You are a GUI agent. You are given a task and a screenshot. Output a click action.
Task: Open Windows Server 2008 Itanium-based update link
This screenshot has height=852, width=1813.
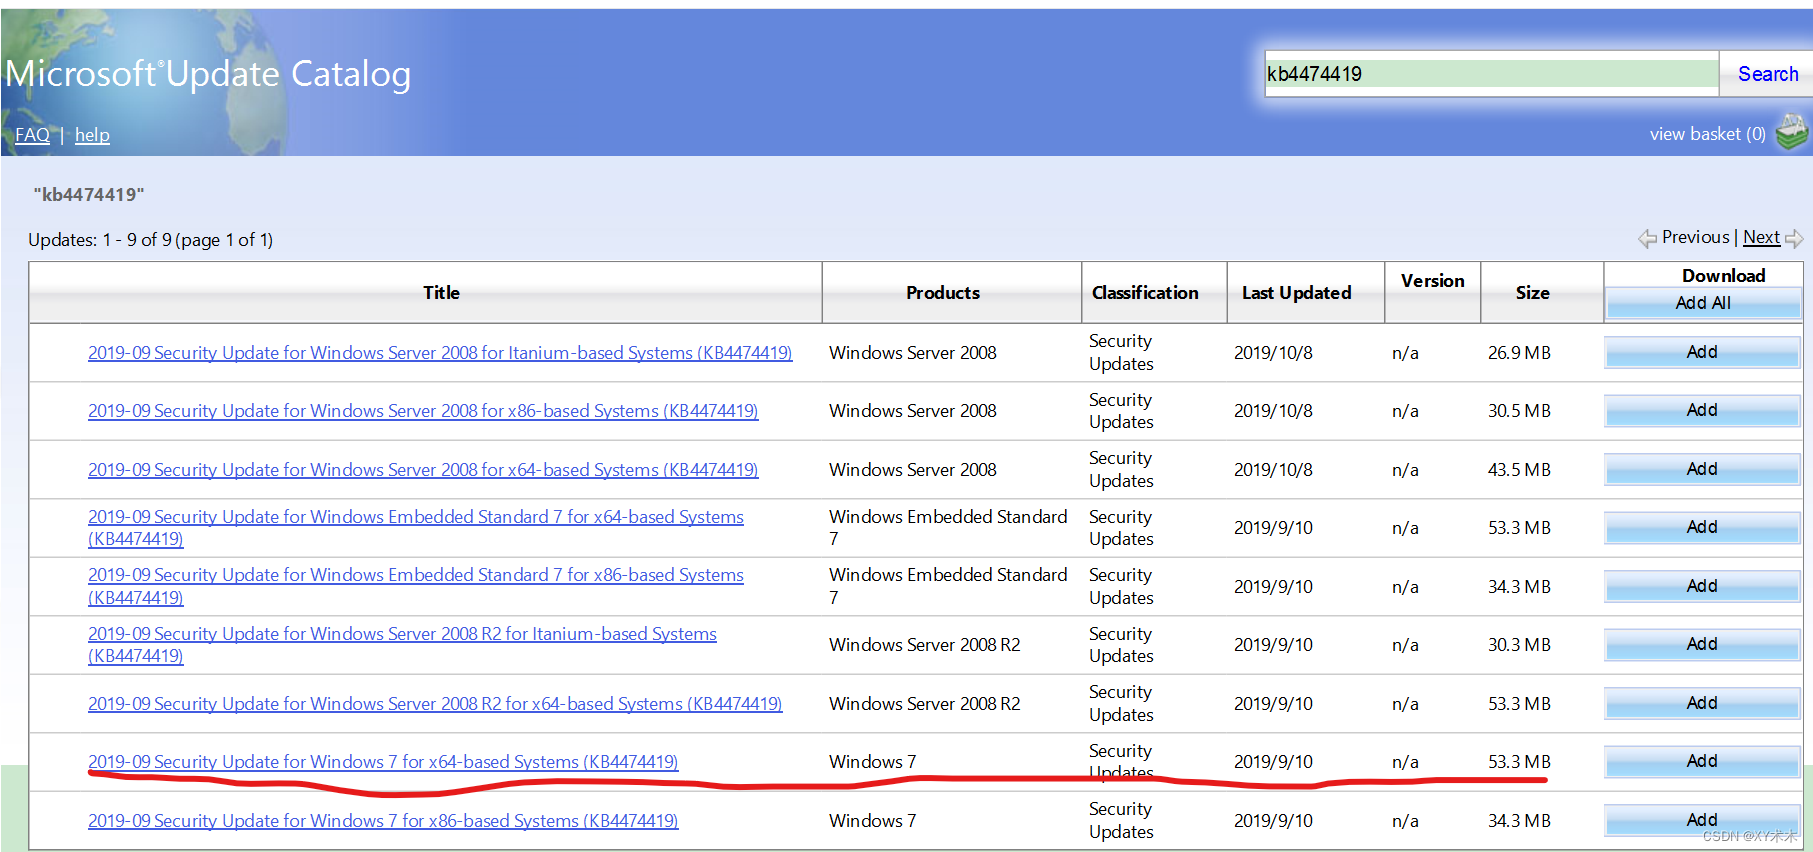[440, 353]
